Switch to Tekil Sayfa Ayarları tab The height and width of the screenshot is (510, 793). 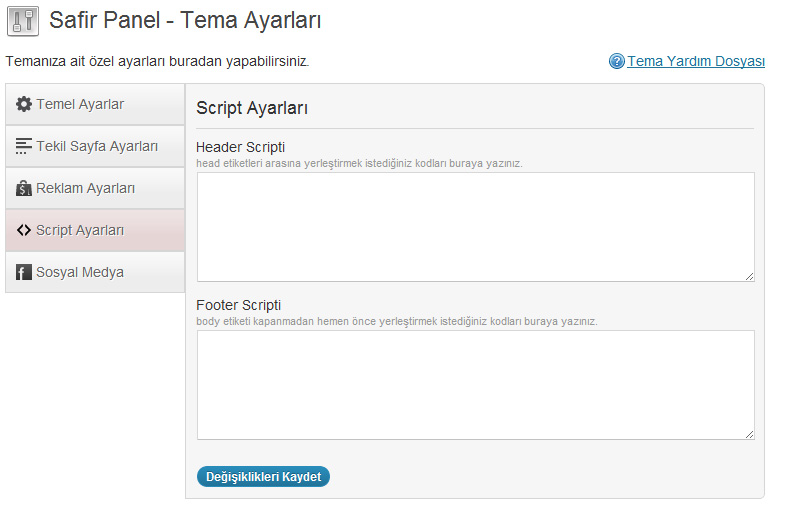(x=95, y=146)
